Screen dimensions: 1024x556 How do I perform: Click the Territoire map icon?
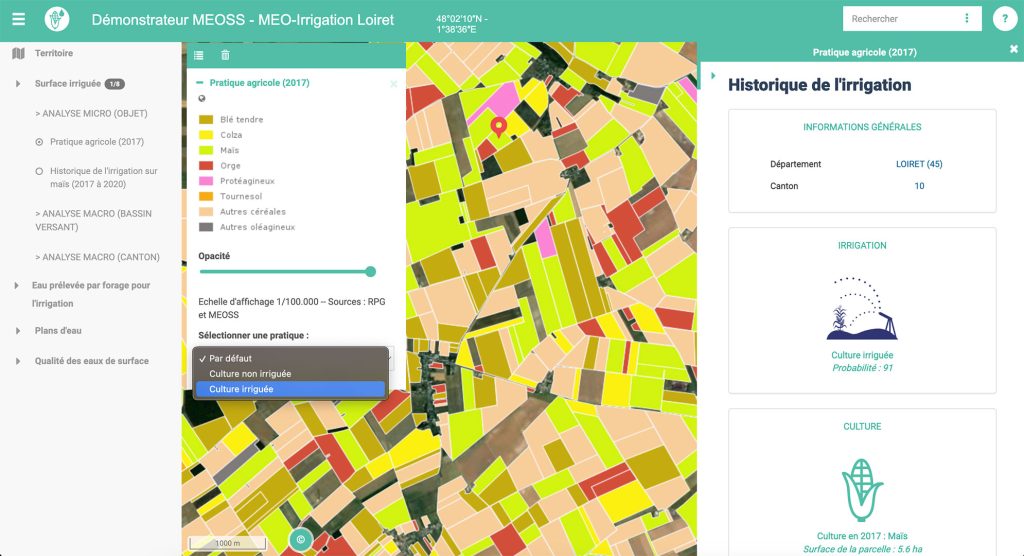pyautogui.click(x=18, y=54)
